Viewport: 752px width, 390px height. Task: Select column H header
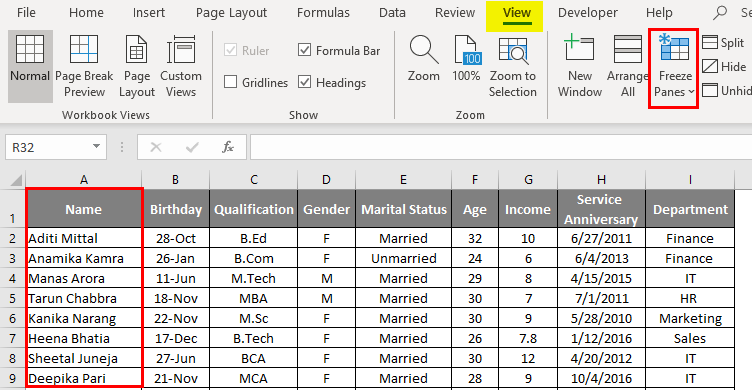pyautogui.click(x=601, y=180)
